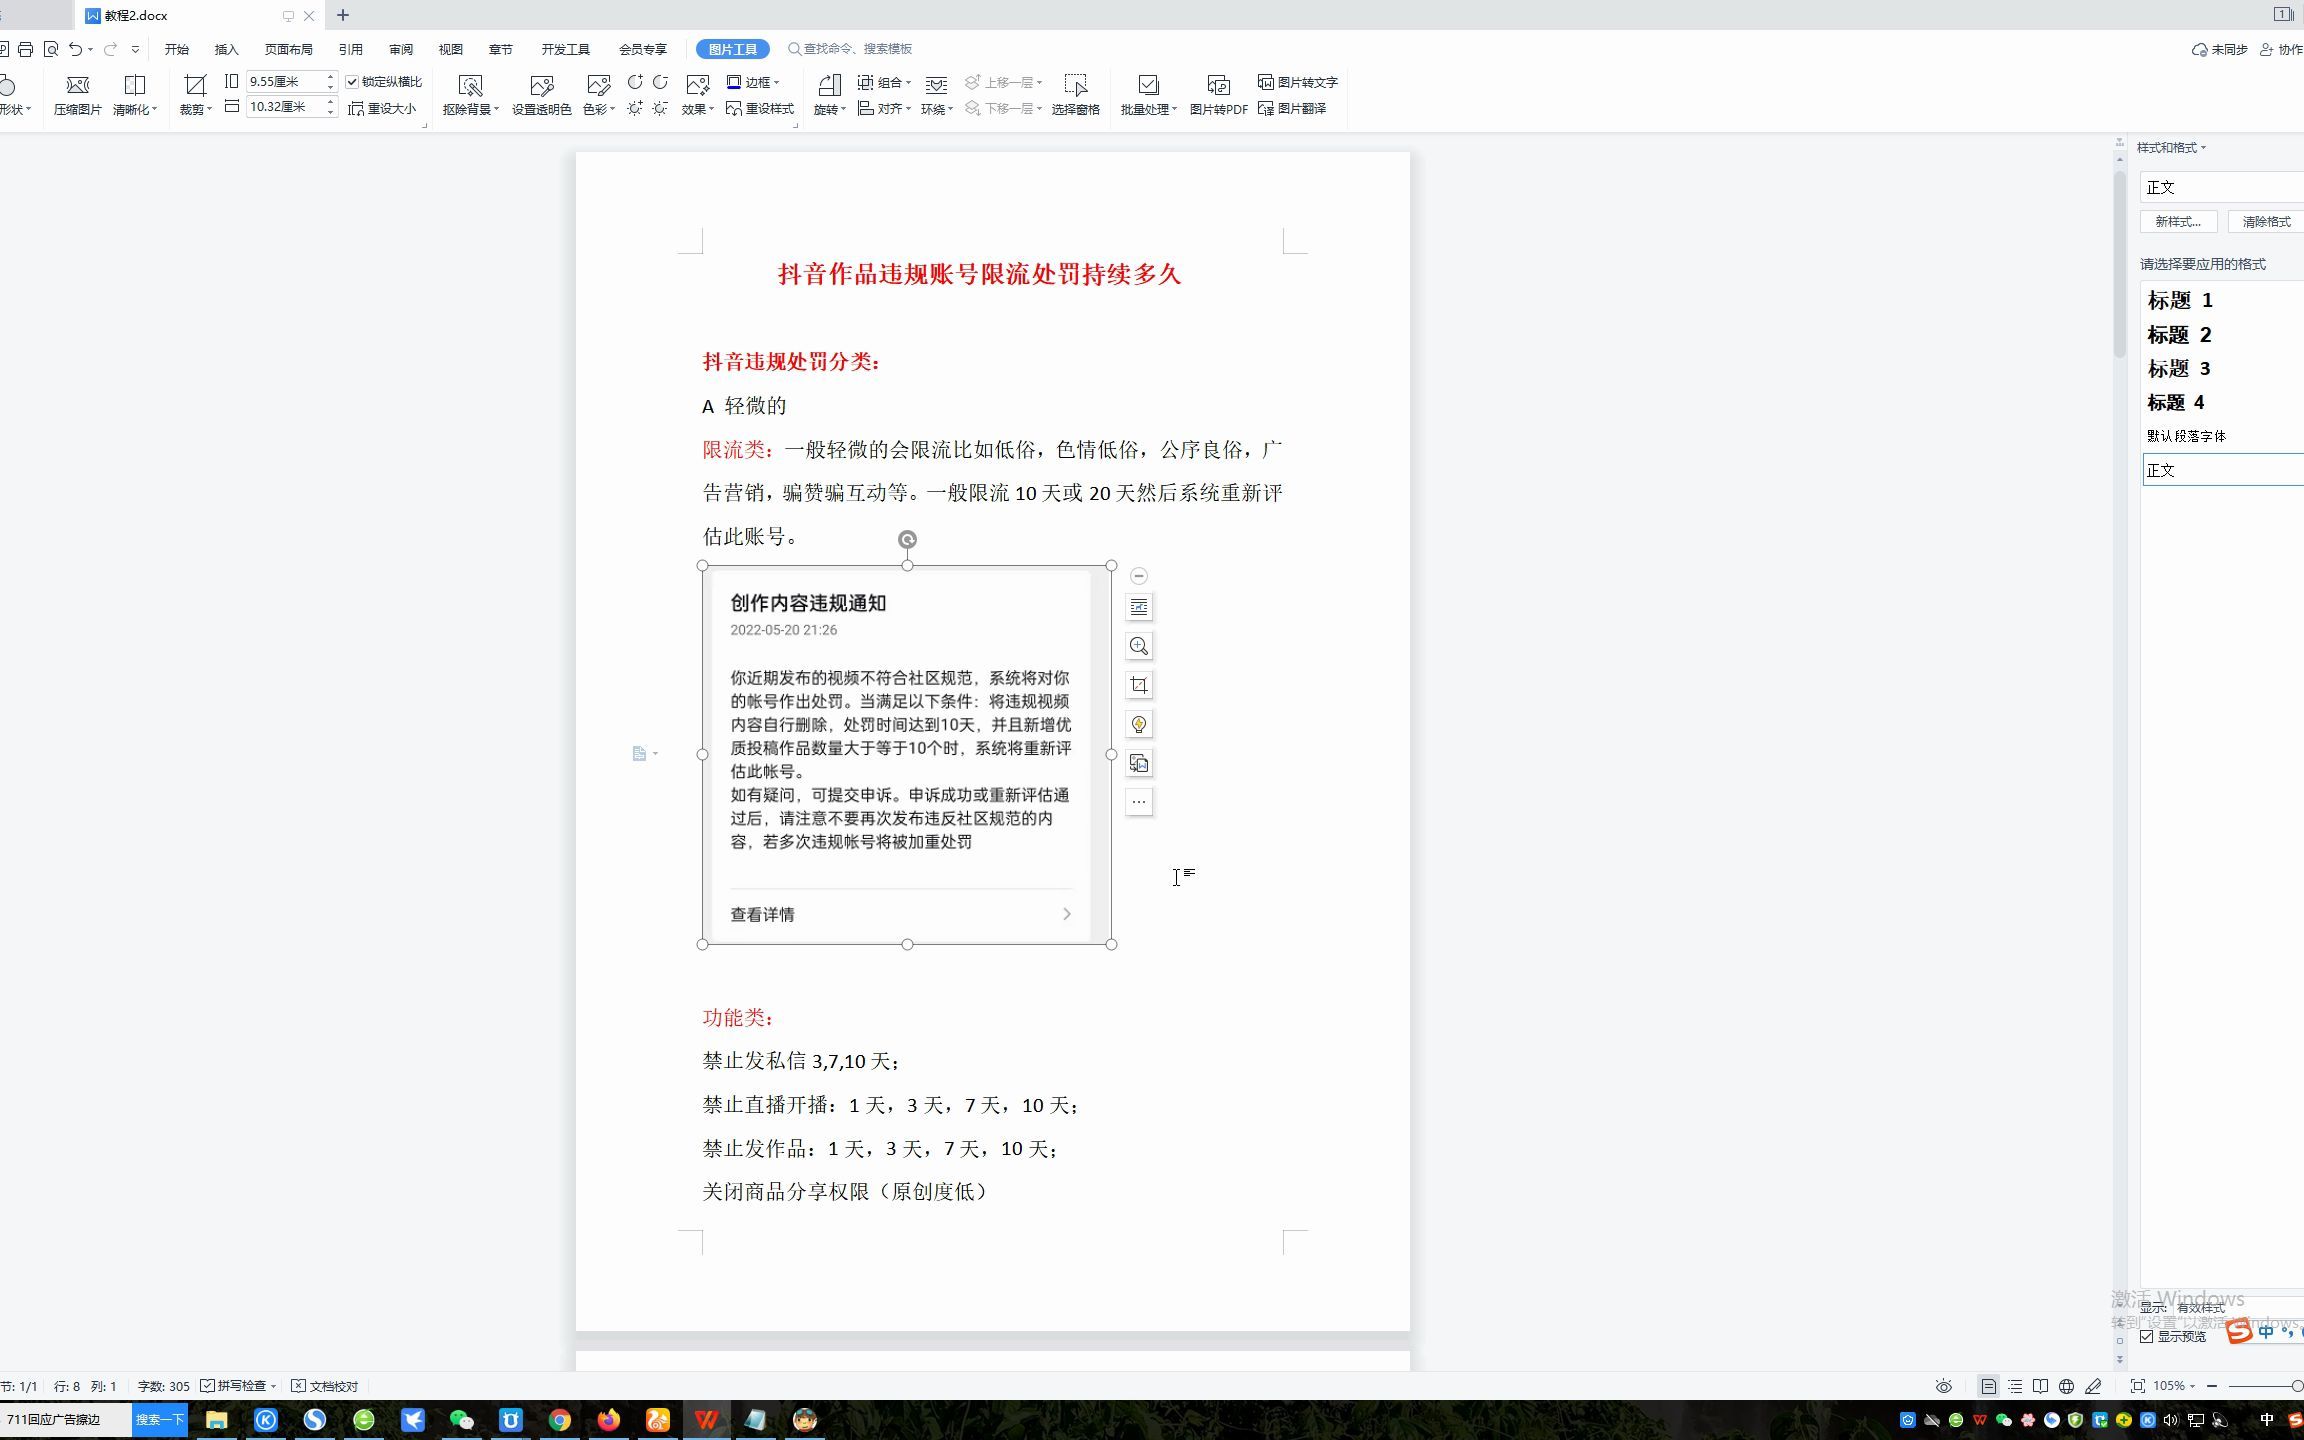Image resolution: width=2304 pixels, height=1440 pixels.
Task: Click the undo arrow icon
Action: tap(75, 49)
